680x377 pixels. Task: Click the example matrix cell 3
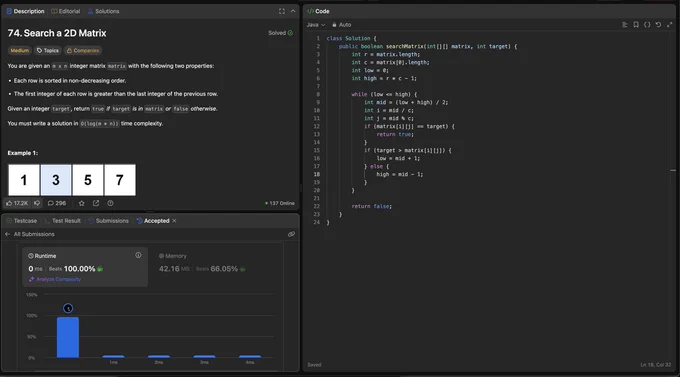pos(56,180)
